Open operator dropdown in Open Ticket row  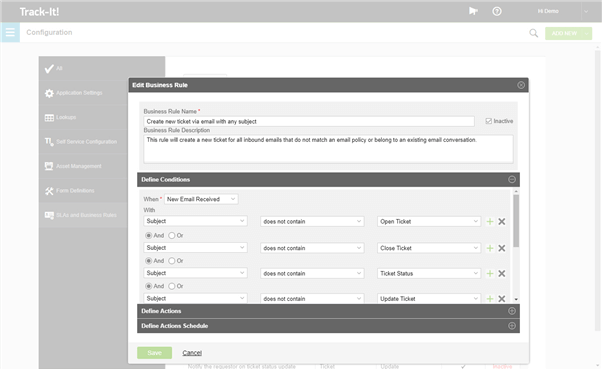click(312, 221)
